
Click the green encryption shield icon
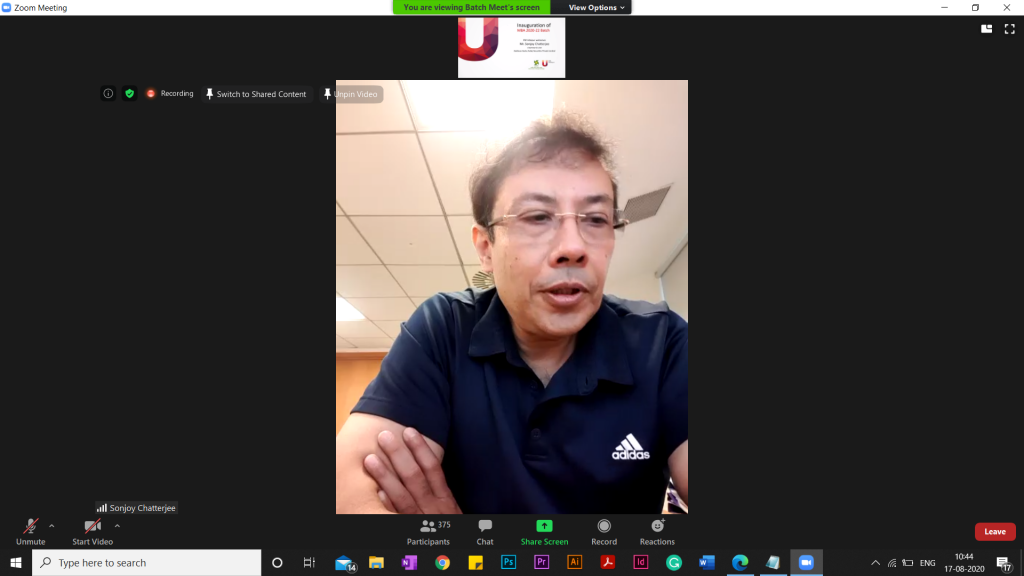point(129,94)
